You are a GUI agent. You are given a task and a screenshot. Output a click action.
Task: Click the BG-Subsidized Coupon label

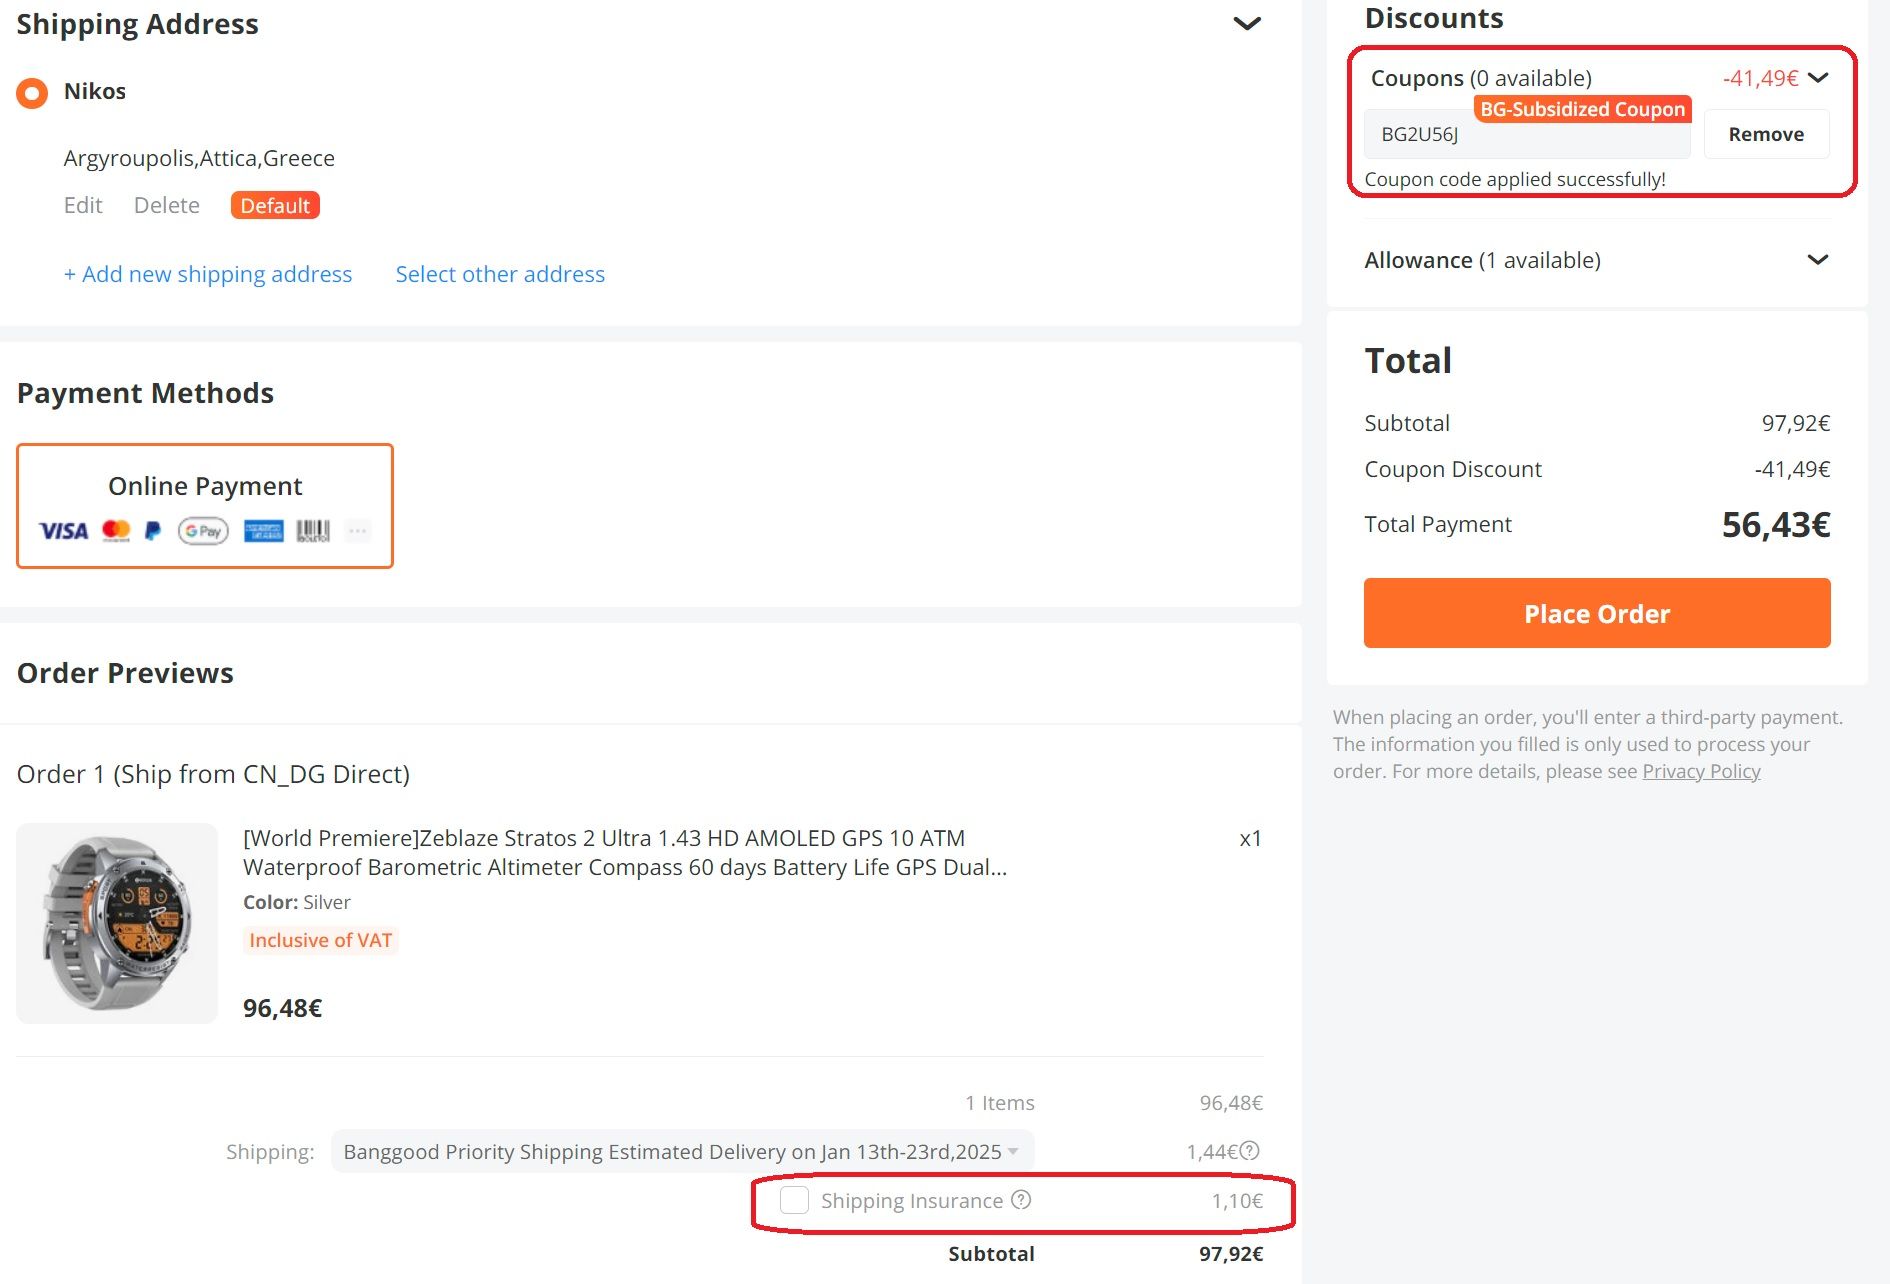pos(1582,109)
